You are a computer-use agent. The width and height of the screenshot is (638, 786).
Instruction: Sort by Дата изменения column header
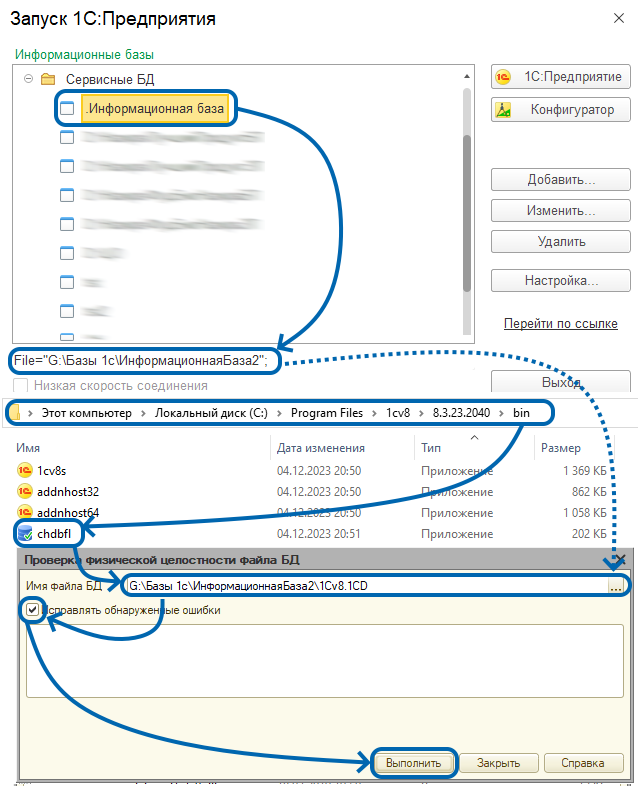321,448
